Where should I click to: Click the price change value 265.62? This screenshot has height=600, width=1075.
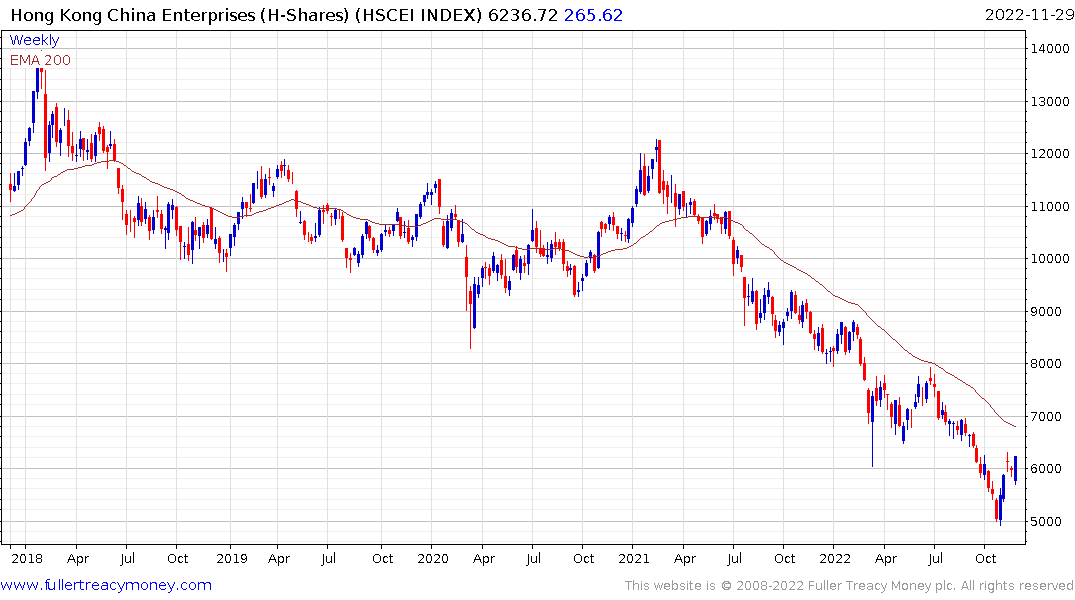pos(593,15)
